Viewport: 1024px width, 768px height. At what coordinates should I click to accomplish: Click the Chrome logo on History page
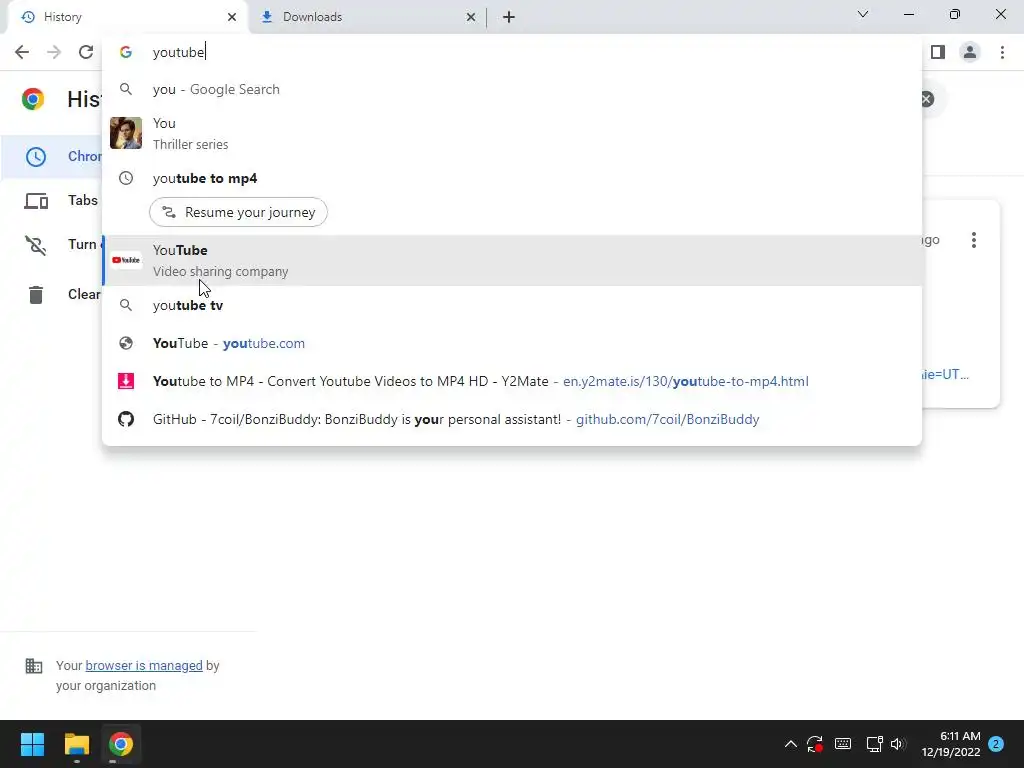[x=33, y=99]
